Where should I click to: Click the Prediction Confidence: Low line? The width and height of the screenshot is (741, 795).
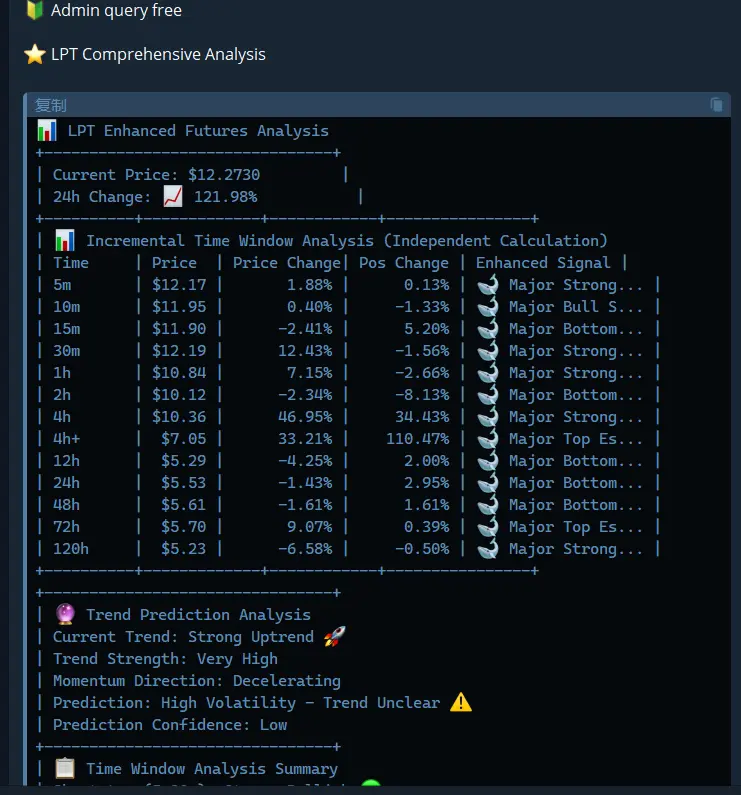point(170,725)
